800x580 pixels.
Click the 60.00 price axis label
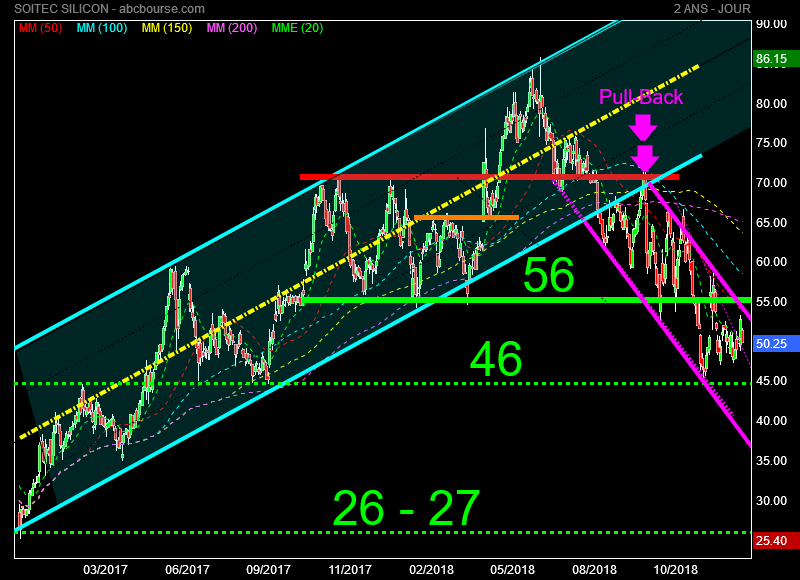pos(771,262)
